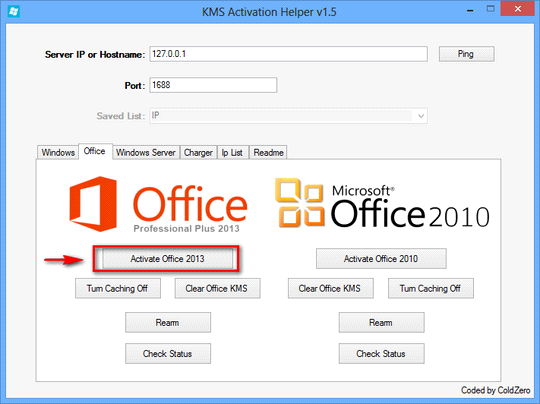Turn Caching Off for Office 2013
This screenshot has width=540, height=404.
coord(118,288)
